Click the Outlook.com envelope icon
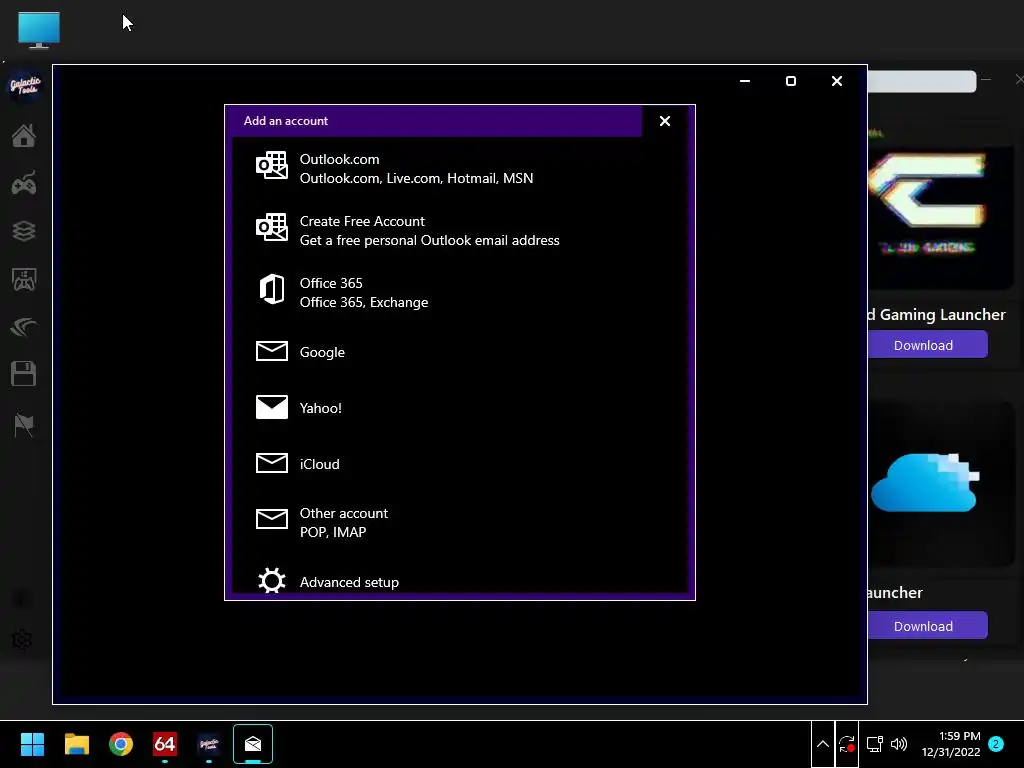Screen dimensions: 1024x768 click(x=272, y=165)
